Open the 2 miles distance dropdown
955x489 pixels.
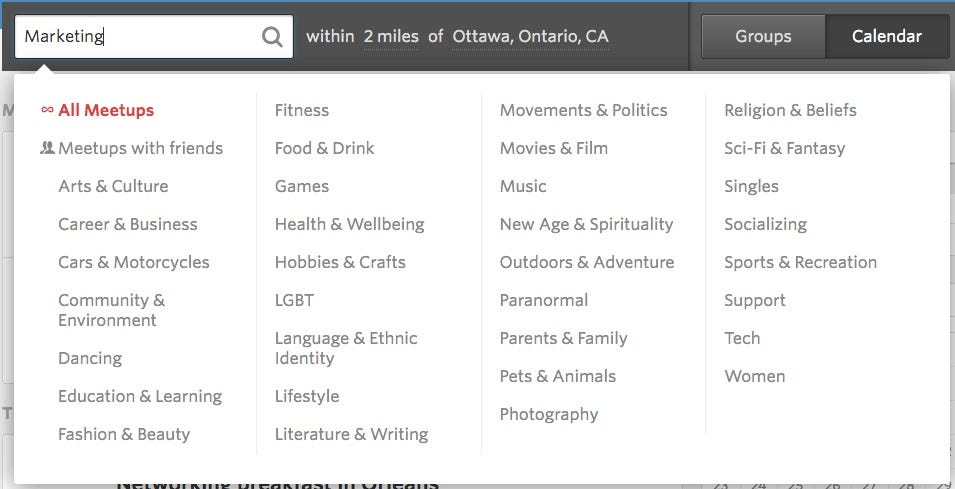[x=392, y=37]
